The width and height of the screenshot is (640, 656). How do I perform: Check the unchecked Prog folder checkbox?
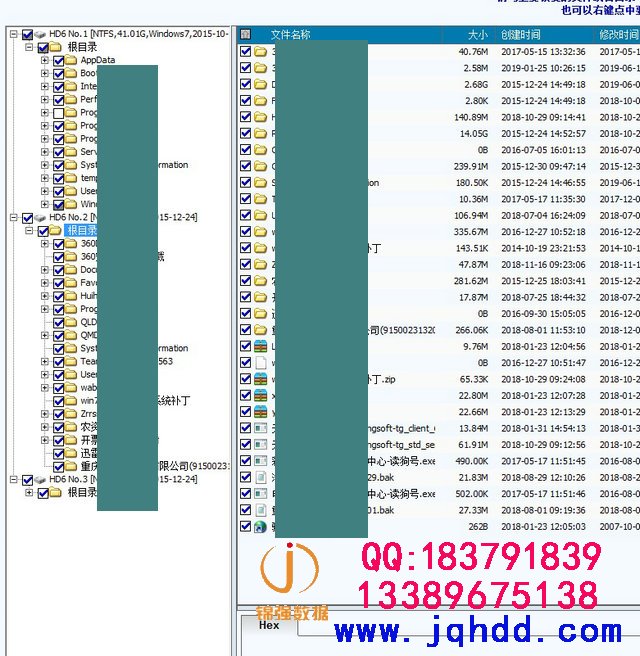[x=59, y=113]
